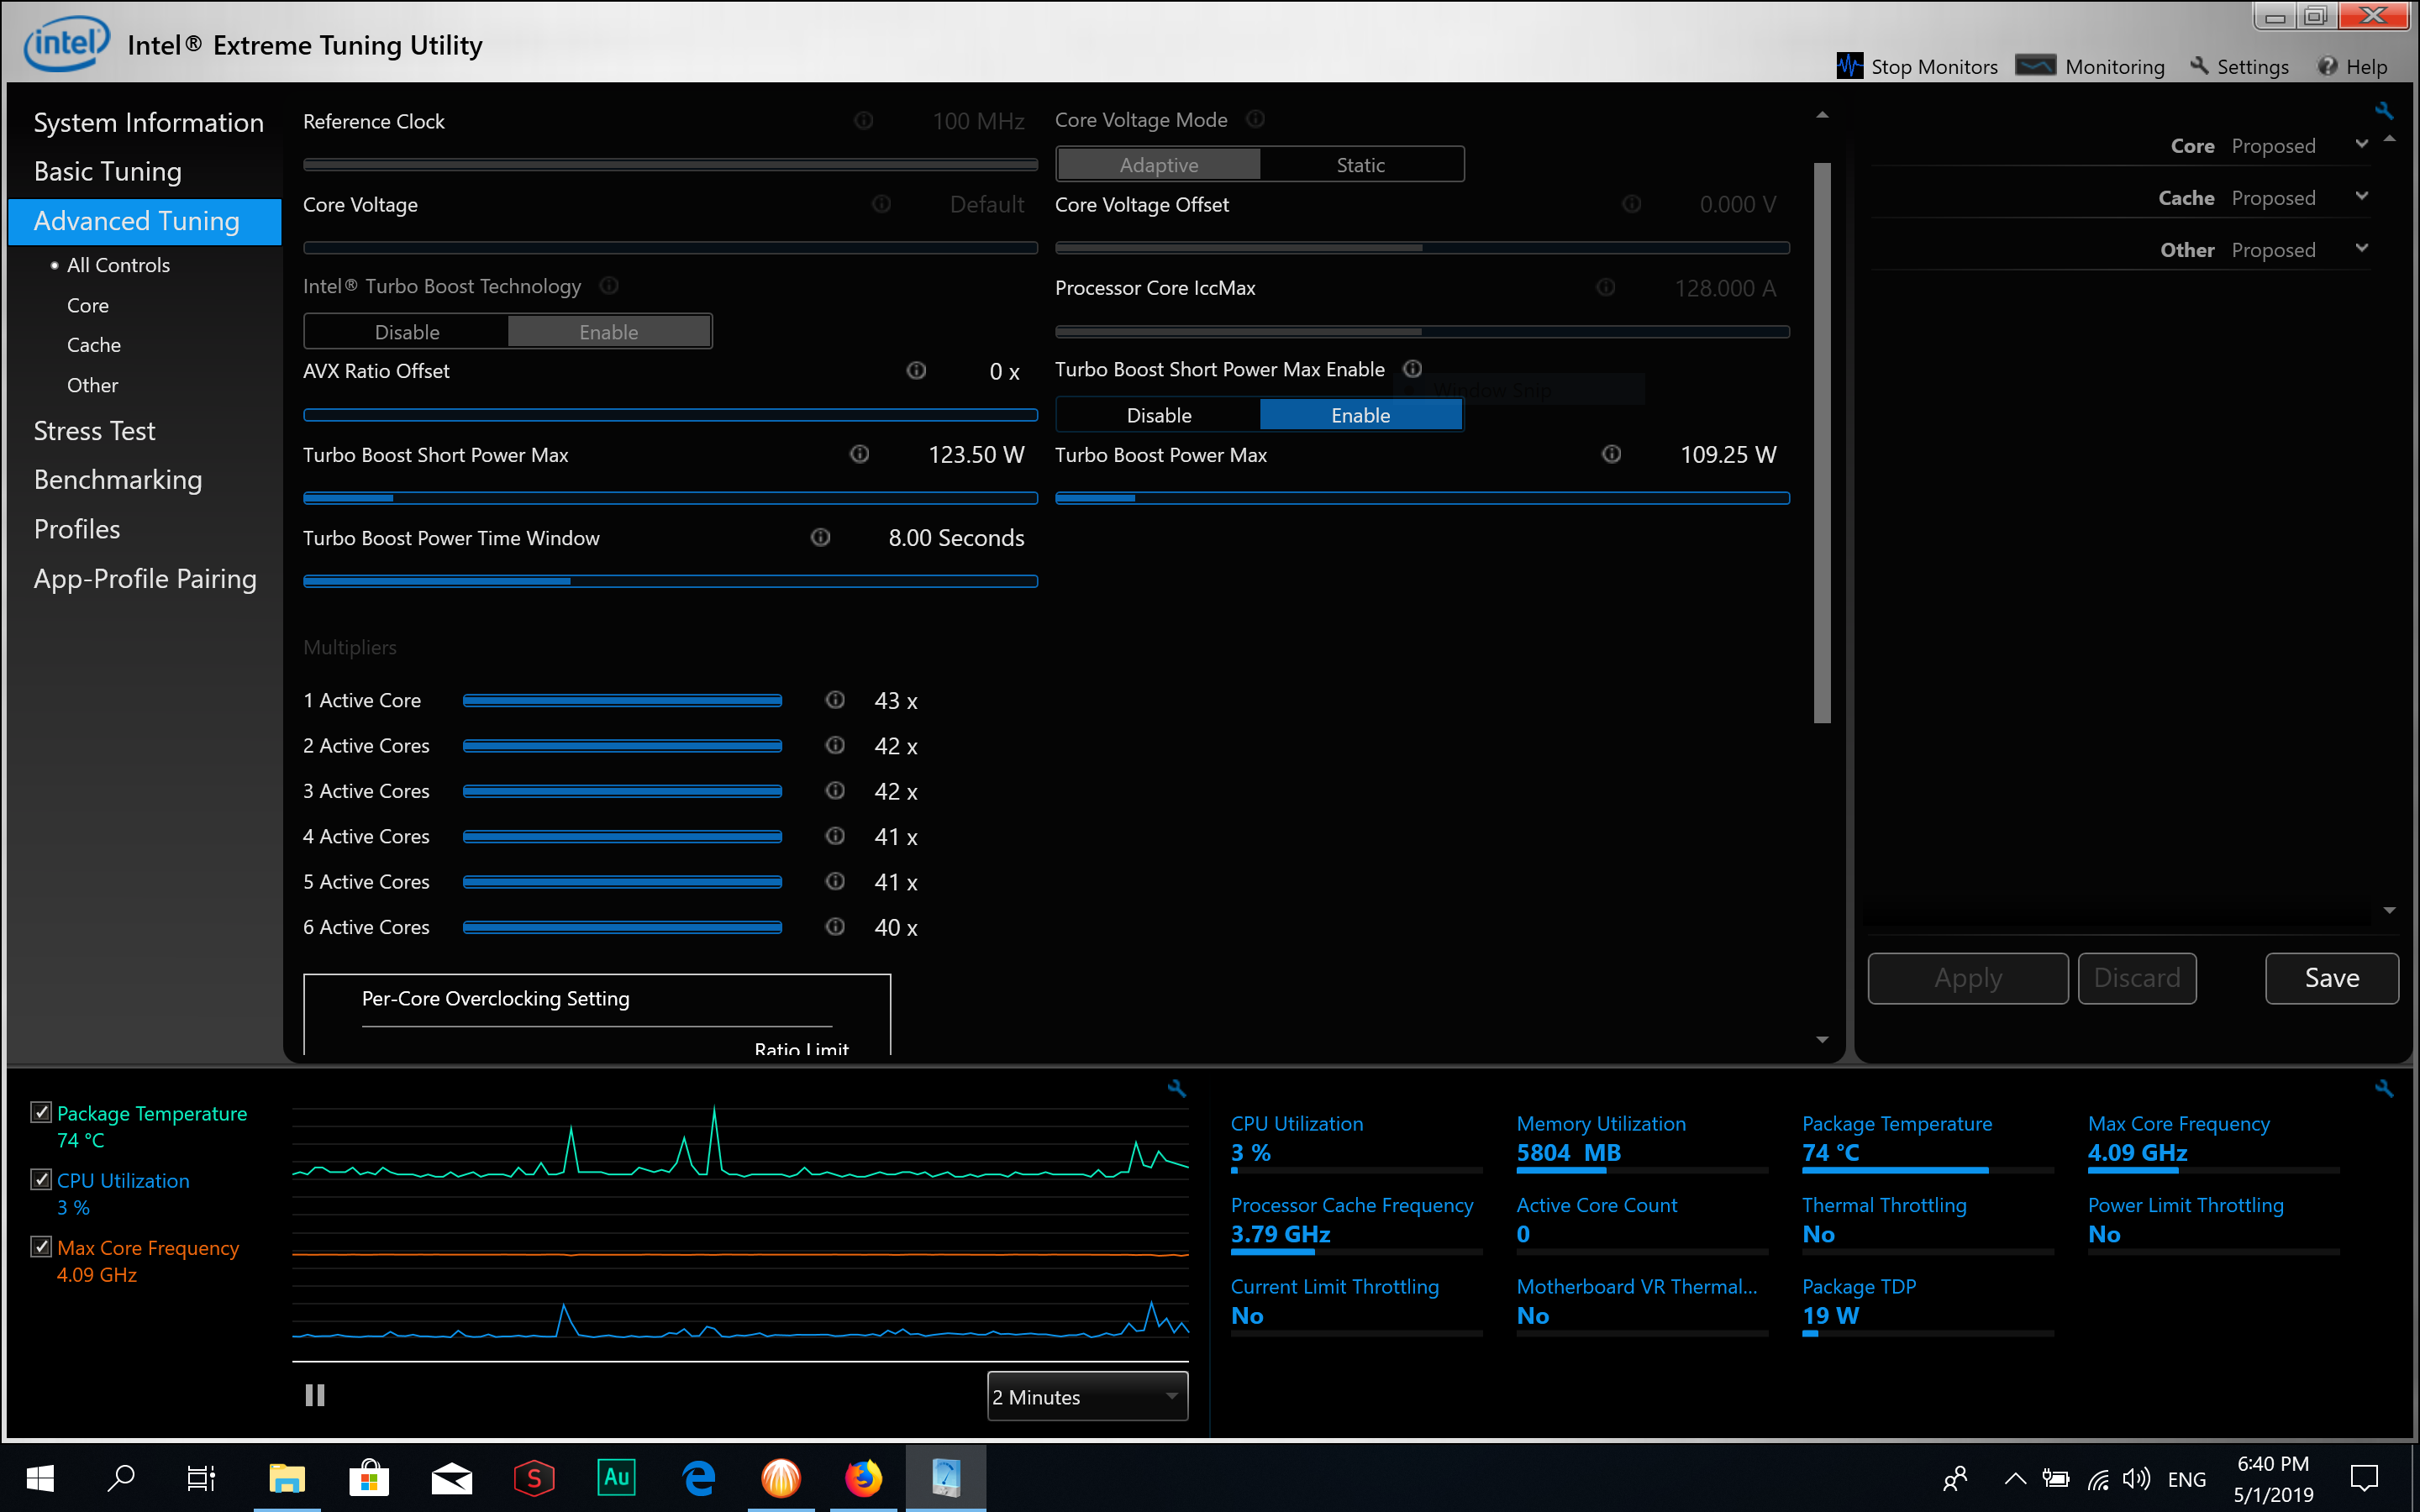This screenshot has height=1512, width=2420.
Task: Click info icon for 1 Active Core multiplier
Action: point(835,700)
